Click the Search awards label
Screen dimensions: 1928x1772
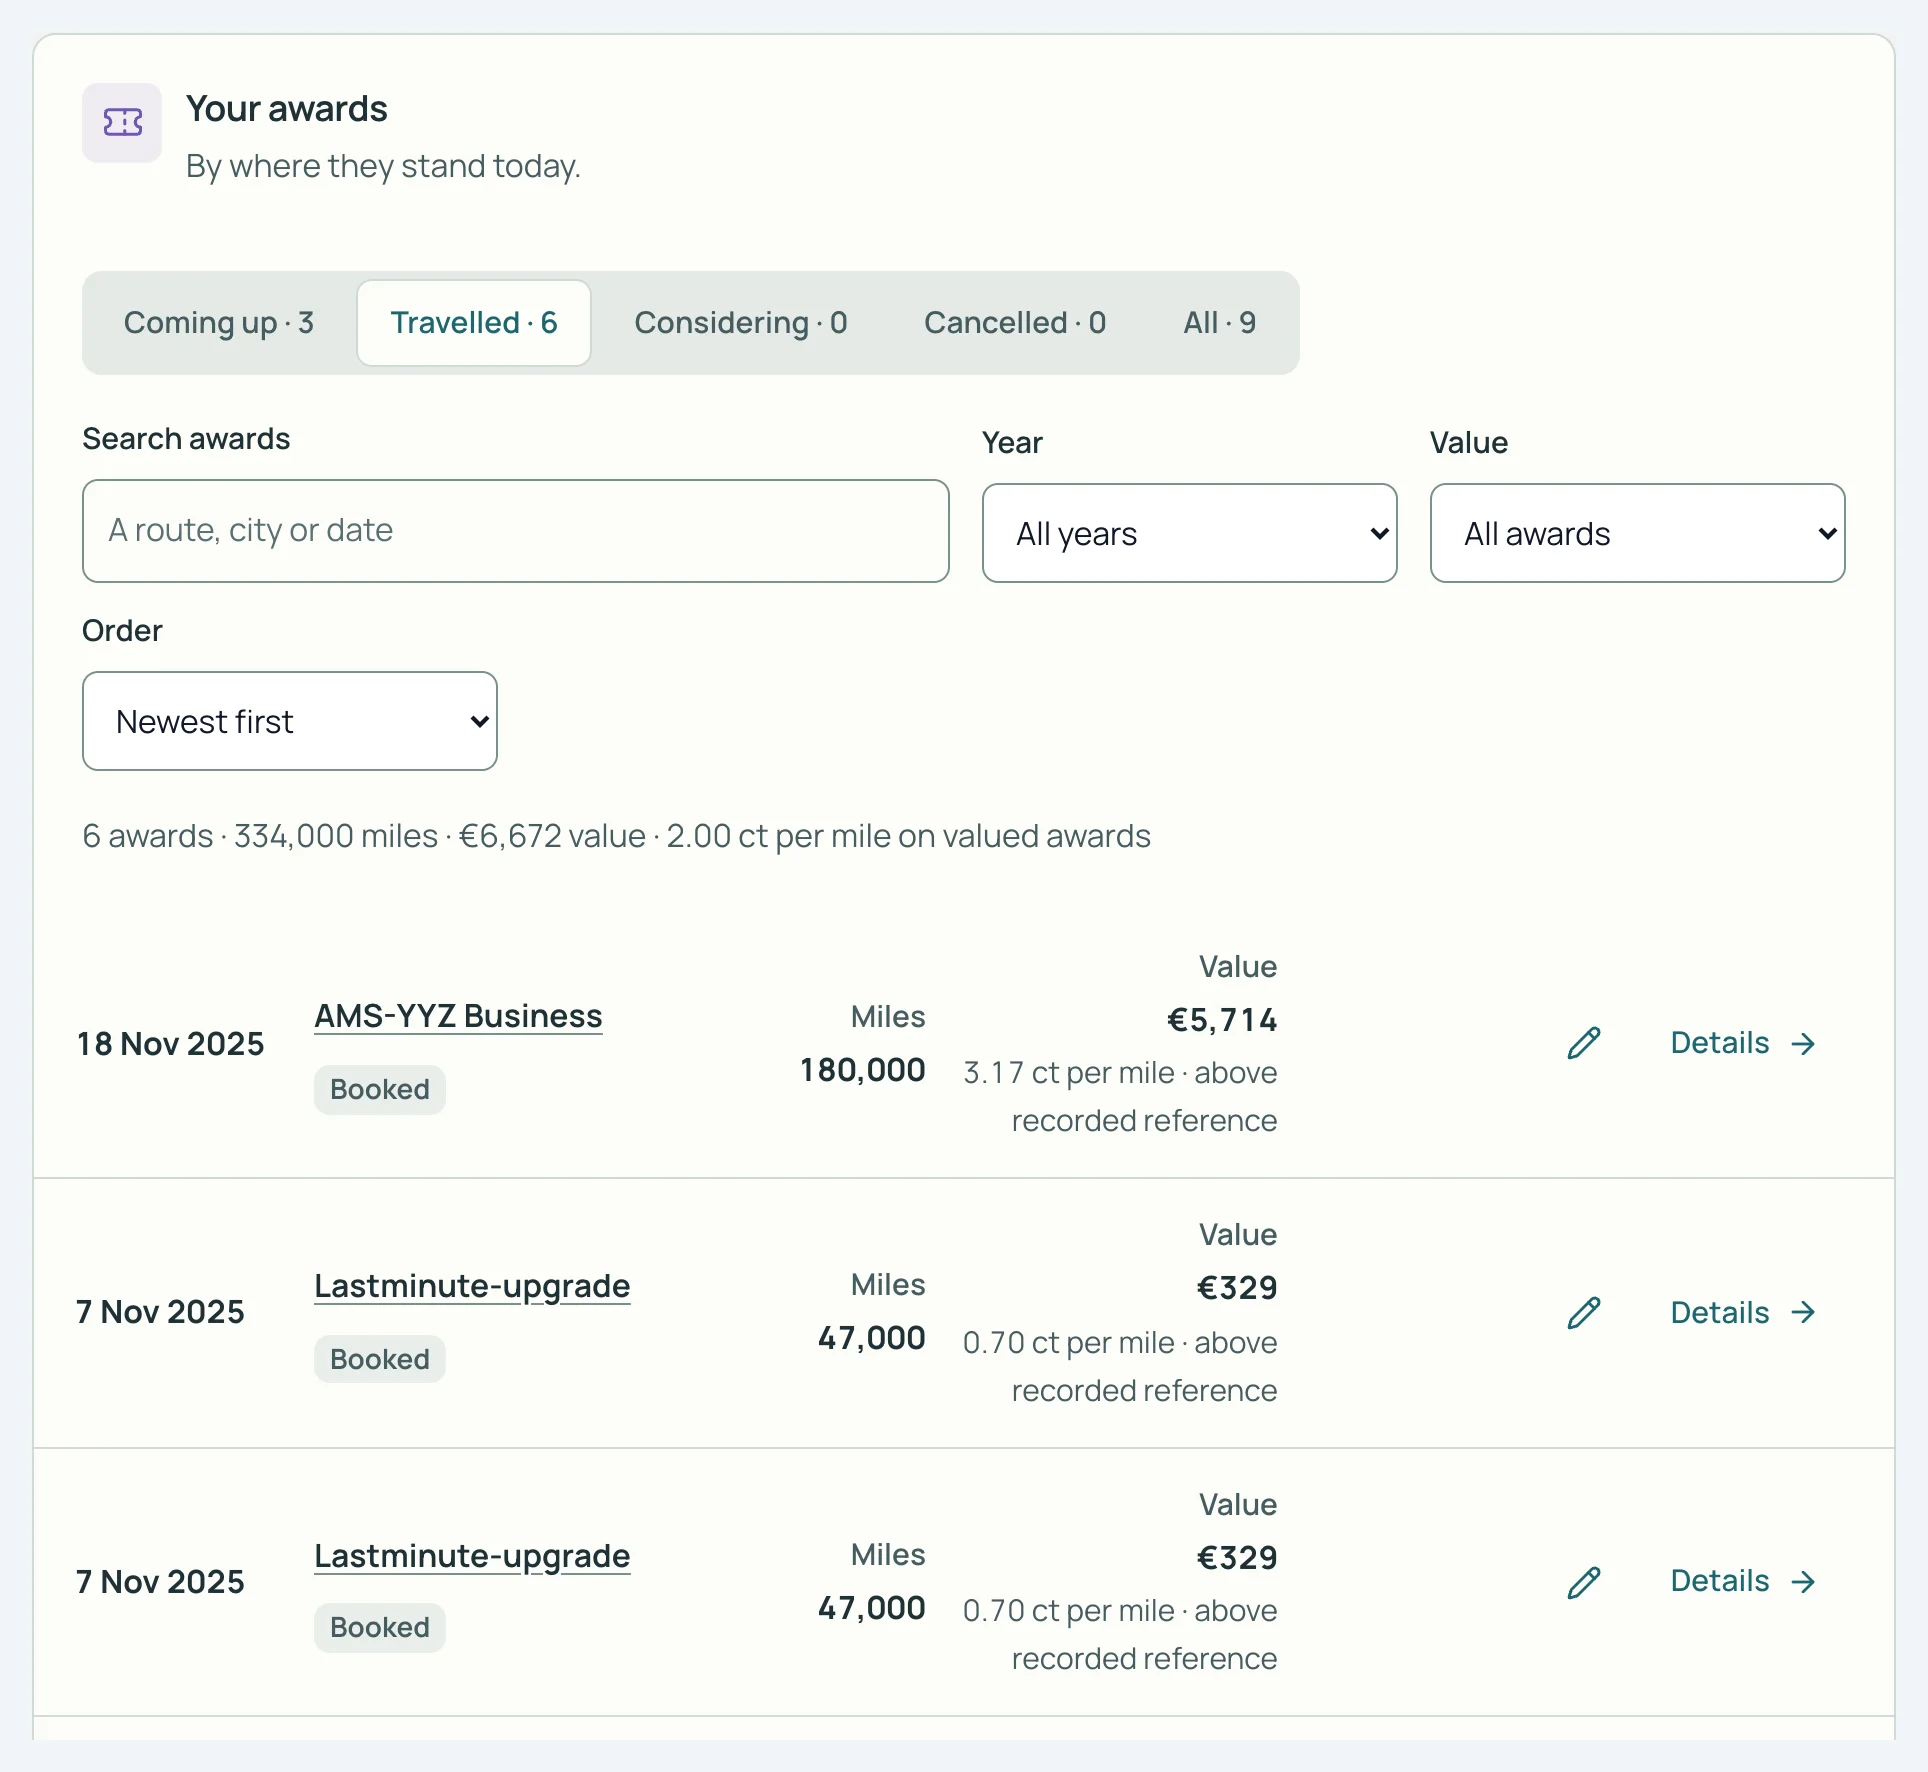(186, 439)
